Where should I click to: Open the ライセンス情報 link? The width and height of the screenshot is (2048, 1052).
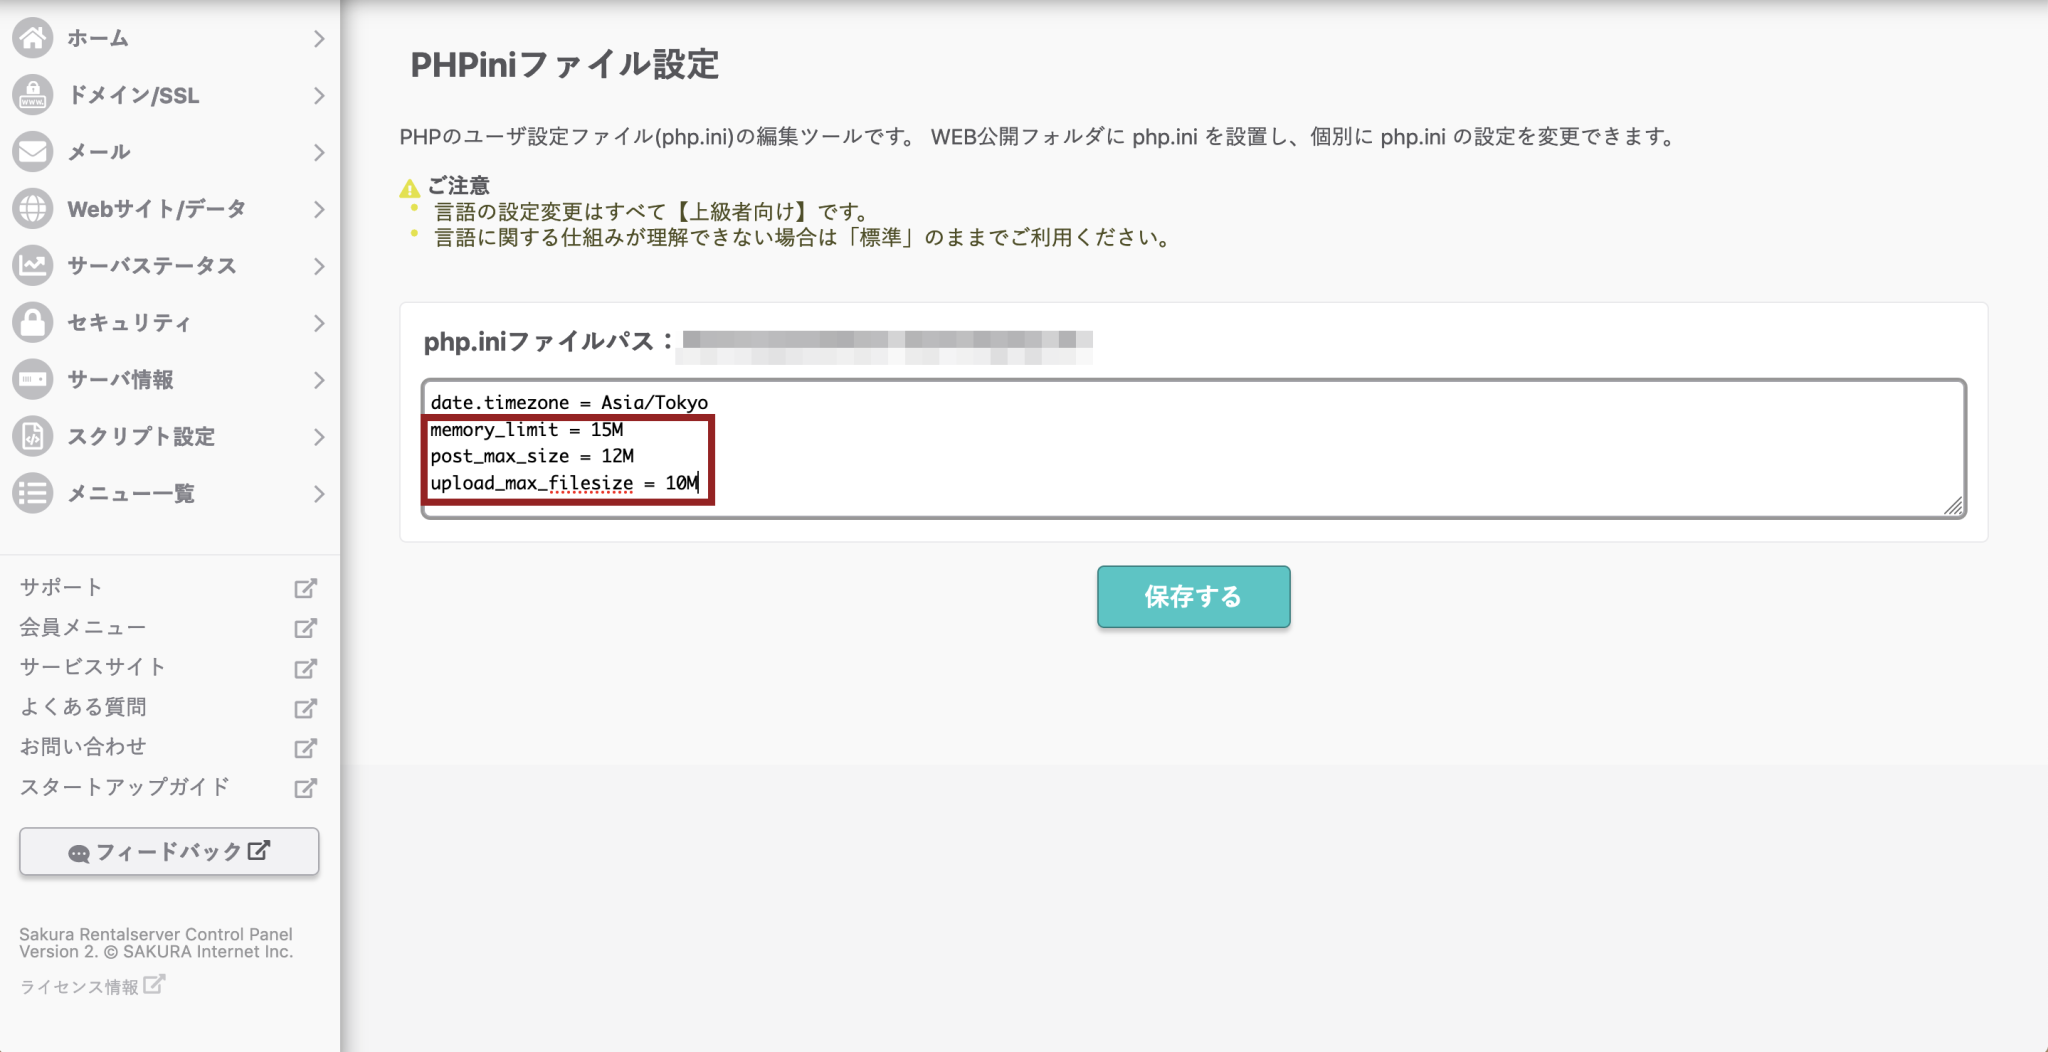(x=80, y=986)
